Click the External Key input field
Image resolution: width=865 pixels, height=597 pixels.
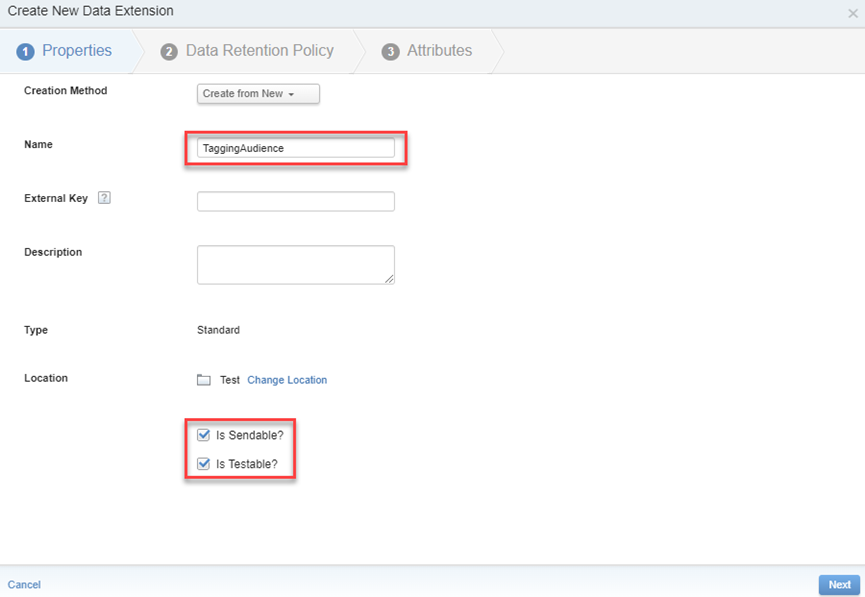pos(296,201)
